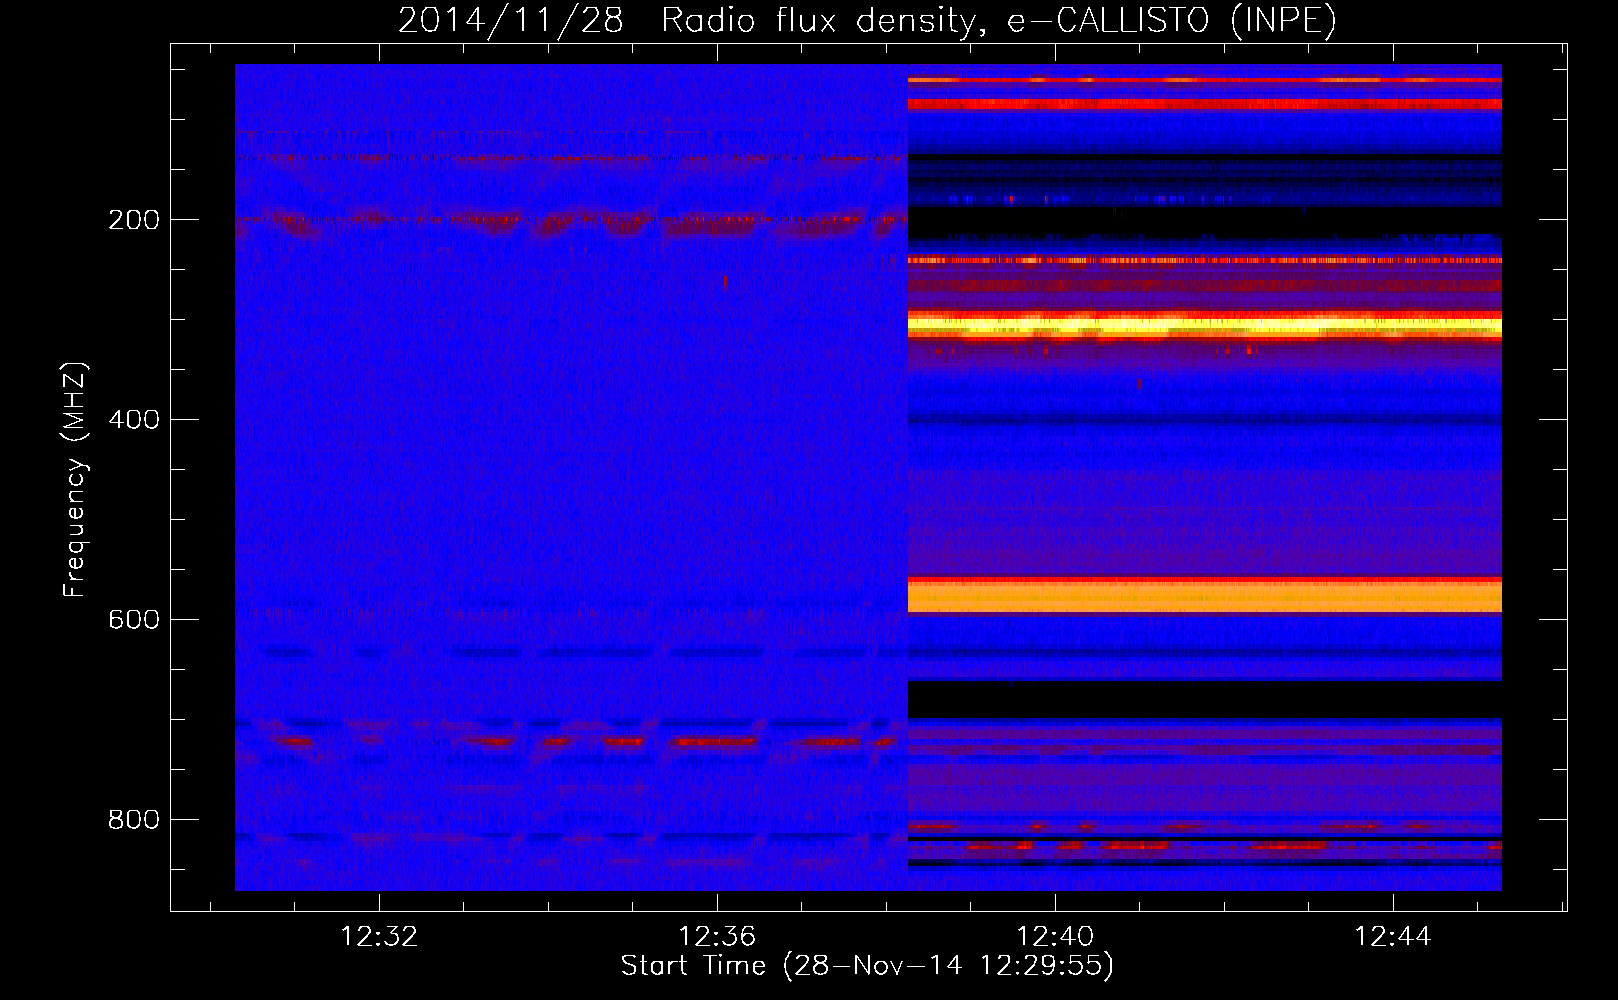
Task: Click the 12:32 time tick label
Action: click(x=379, y=937)
